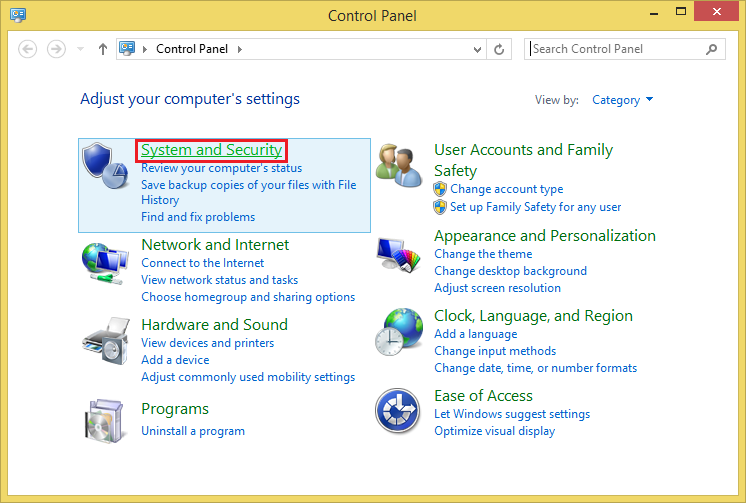Click Add a language
746x503 pixels.
475,334
